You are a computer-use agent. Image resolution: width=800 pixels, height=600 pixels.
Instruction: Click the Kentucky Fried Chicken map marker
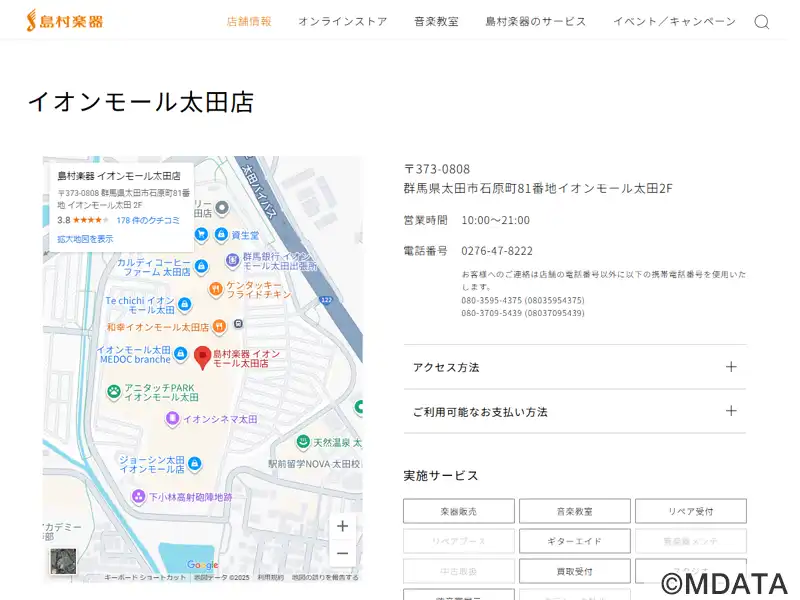pyautogui.click(x=215, y=289)
